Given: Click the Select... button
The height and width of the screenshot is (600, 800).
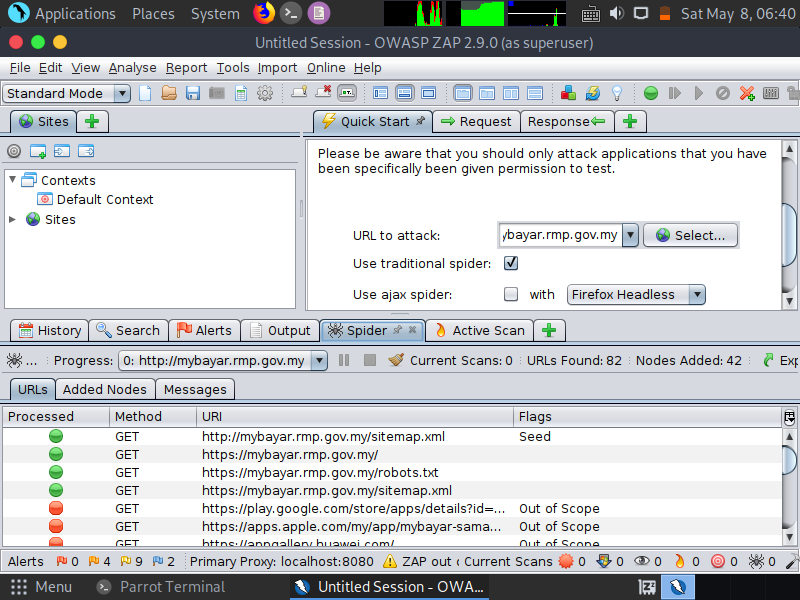Looking at the screenshot, I should pyautogui.click(x=690, y=235).
